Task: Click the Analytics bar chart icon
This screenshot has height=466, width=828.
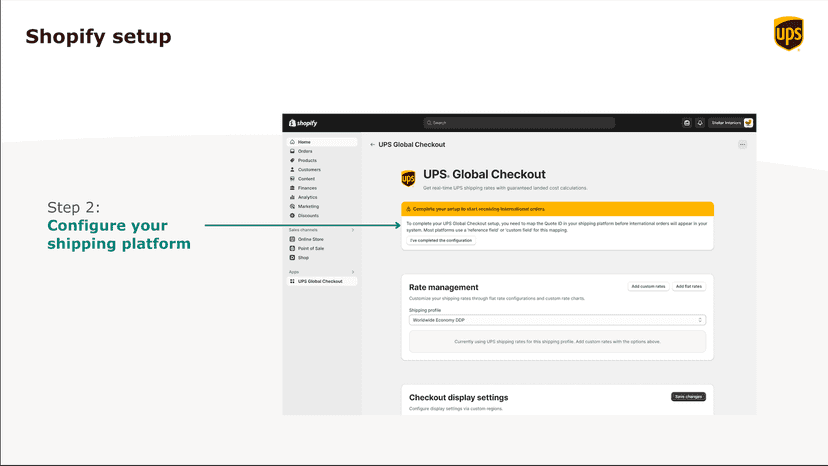Action: point(292,197)
